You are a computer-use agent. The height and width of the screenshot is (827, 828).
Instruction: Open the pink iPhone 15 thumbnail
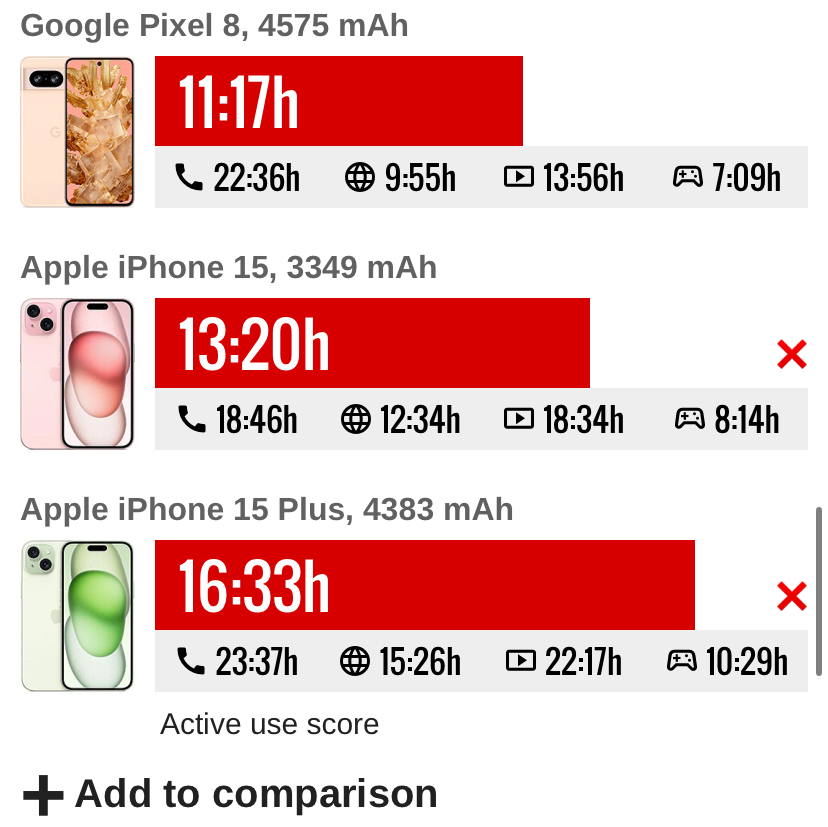tap(77, 374)
